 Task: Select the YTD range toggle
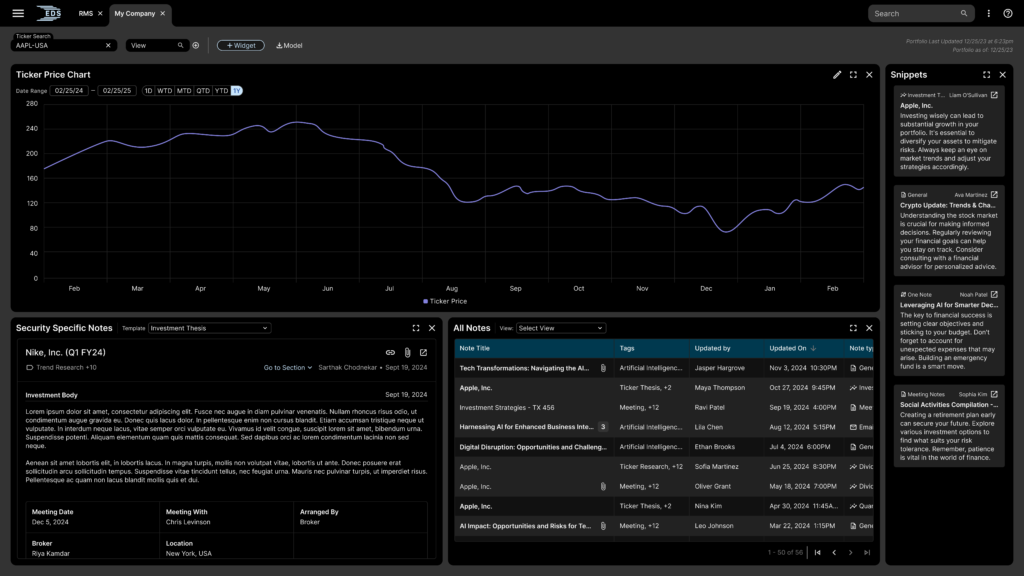tap(221, 91)
